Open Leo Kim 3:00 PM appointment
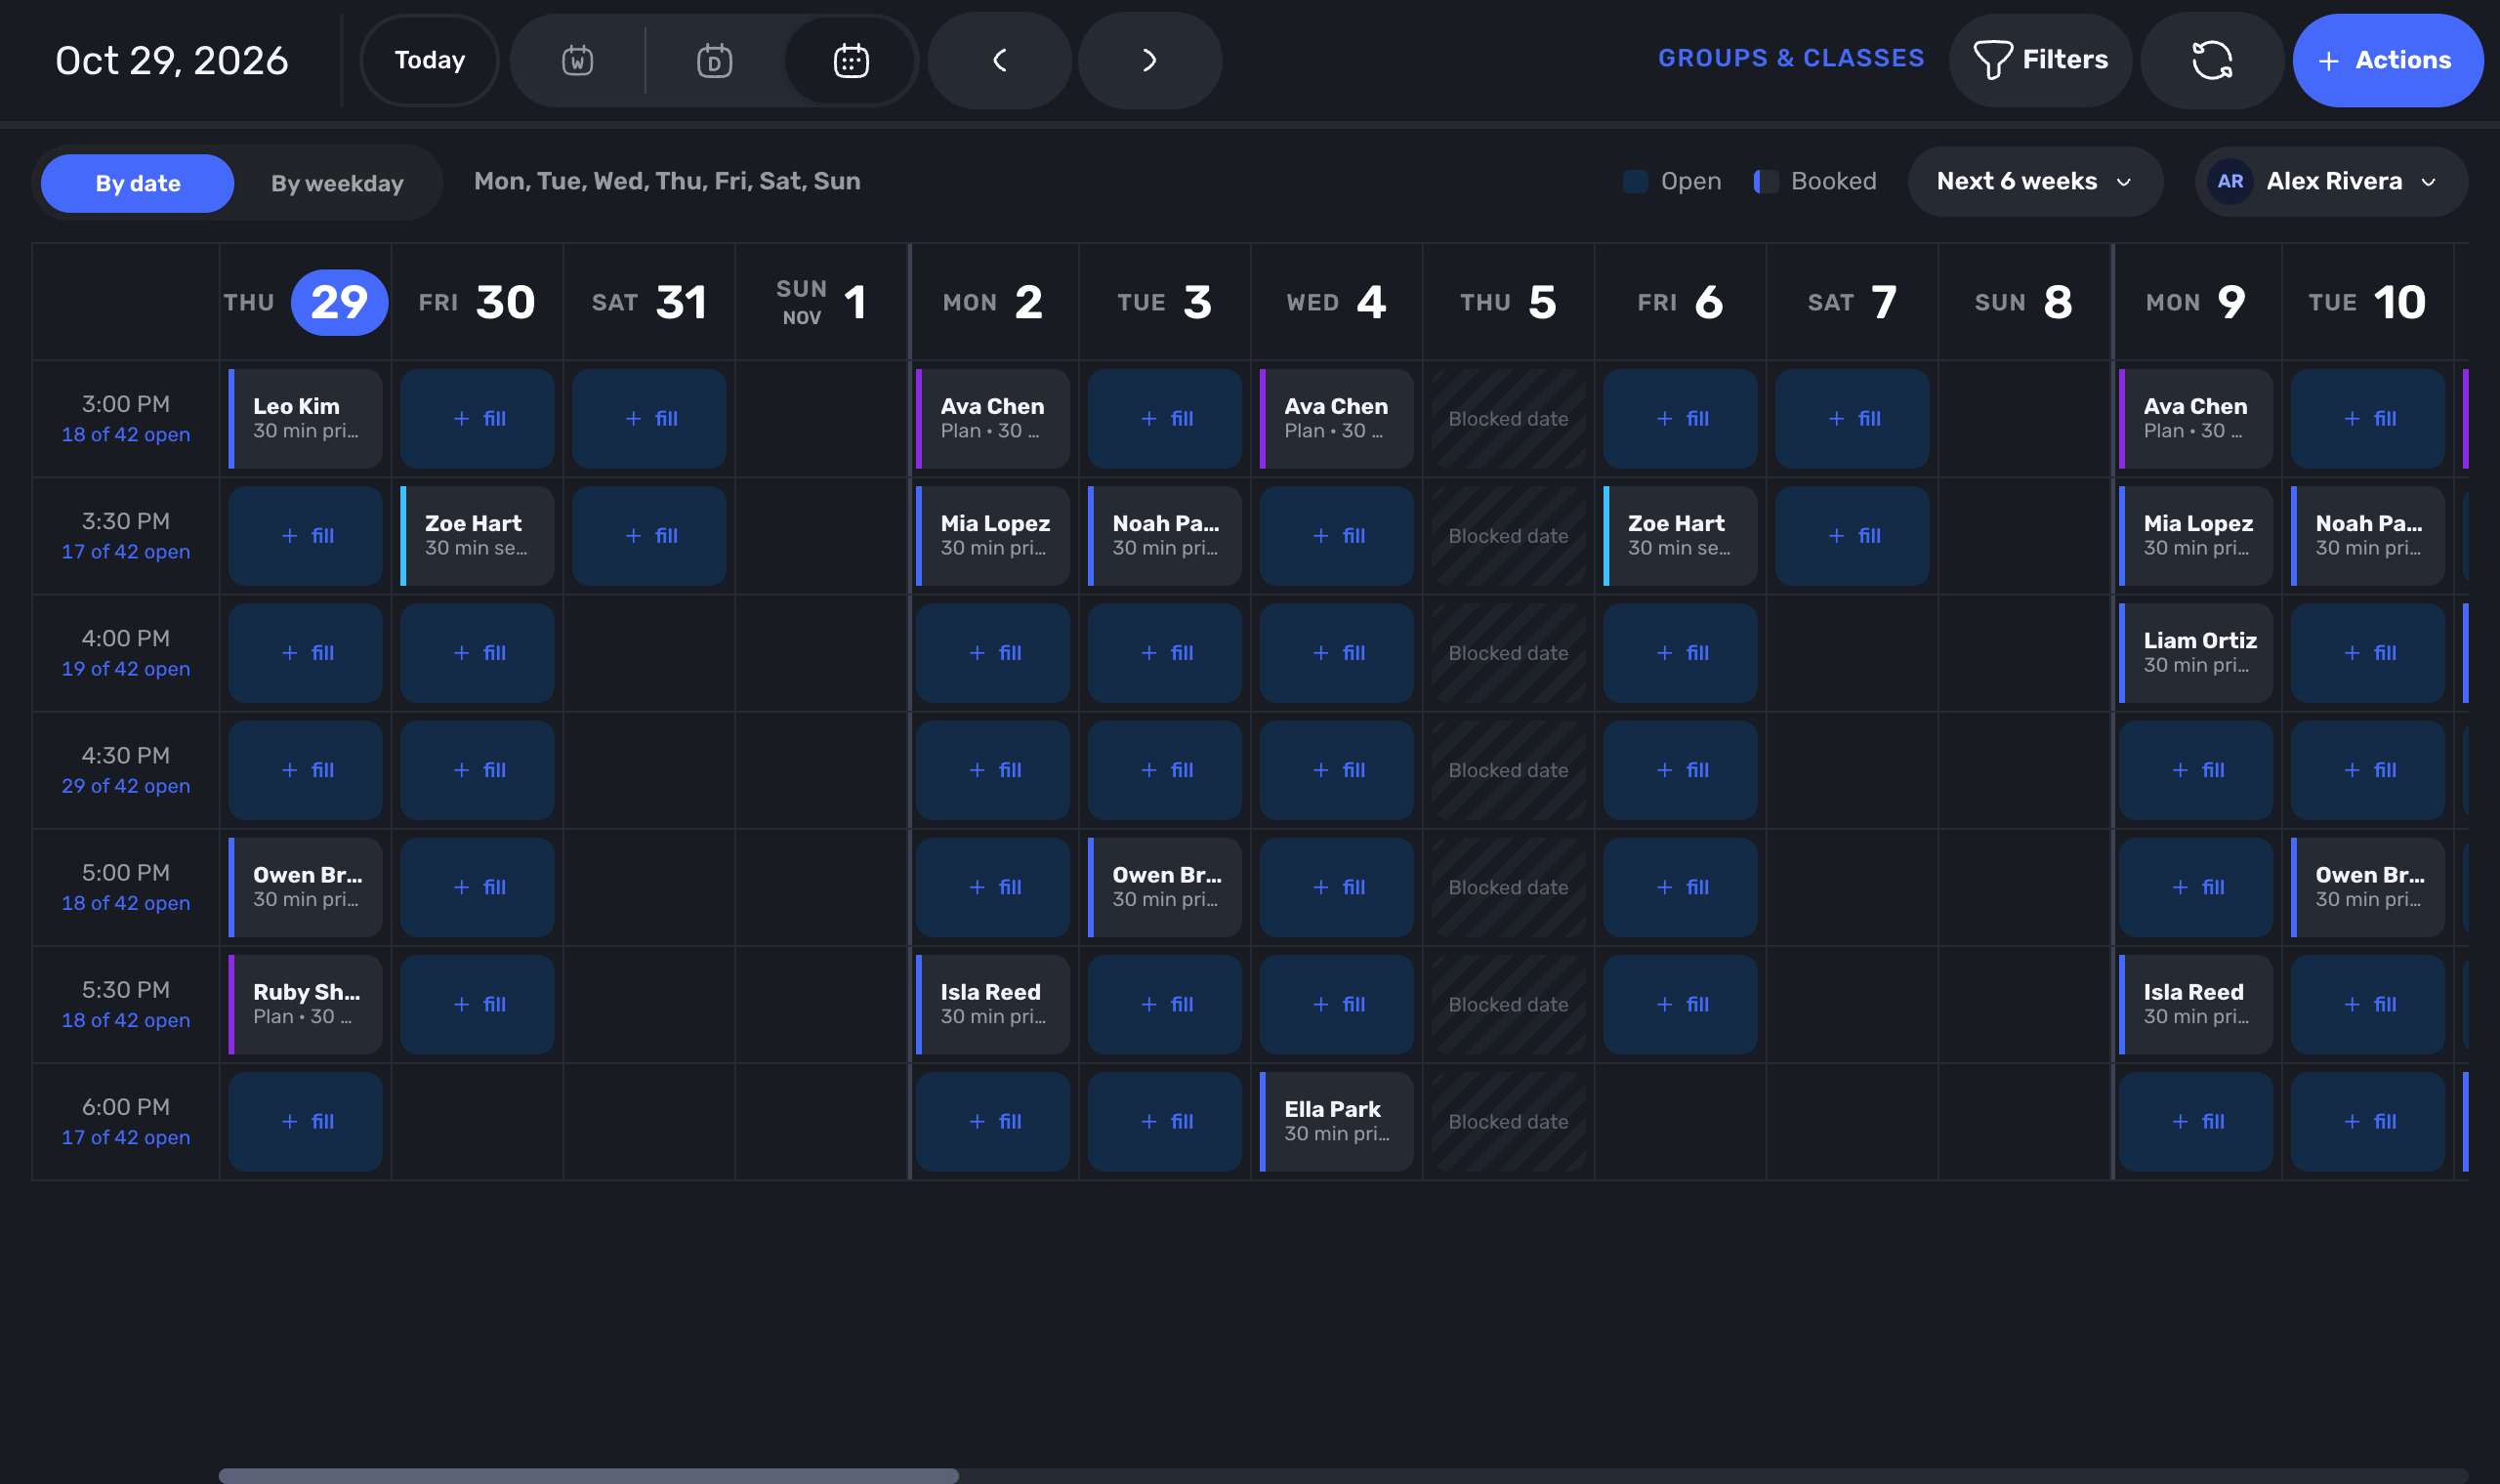2500x1484 pixels. tap(305, 418)
